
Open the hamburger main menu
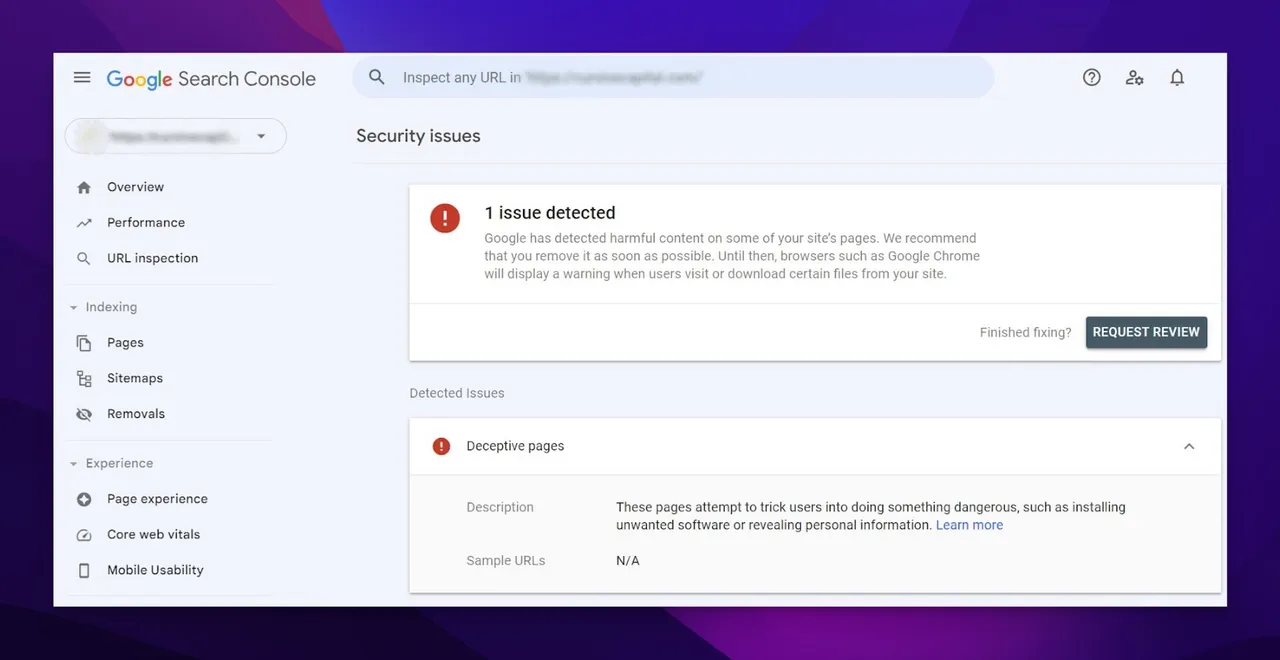(82, 78)
